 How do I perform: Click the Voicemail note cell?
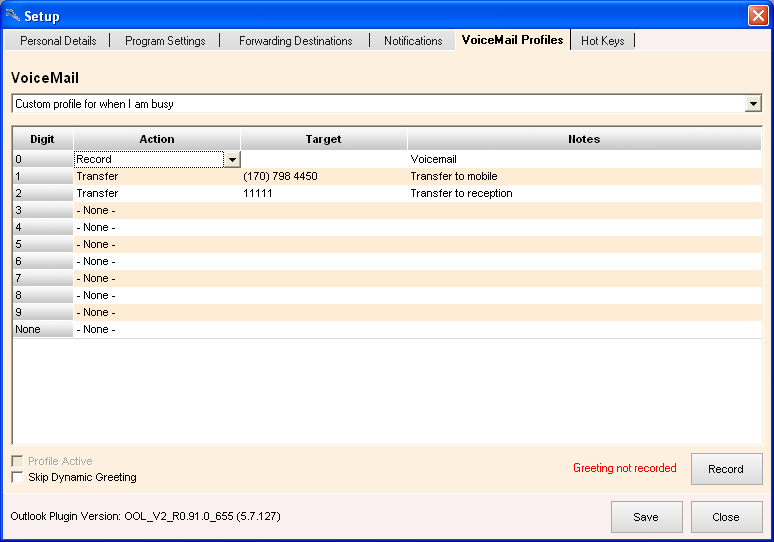coord(584,159)
